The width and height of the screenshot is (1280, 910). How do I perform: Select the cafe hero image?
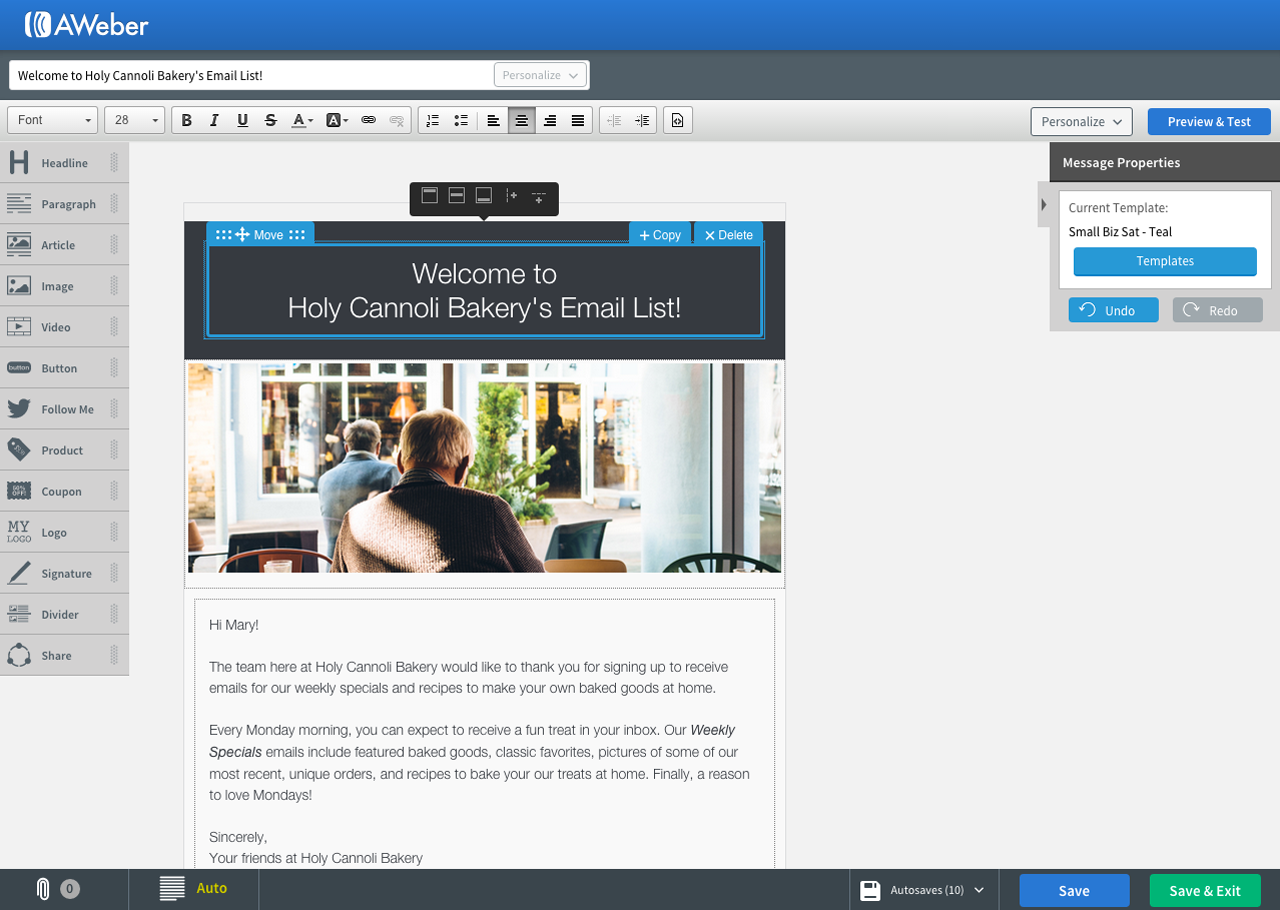[485, 468]
